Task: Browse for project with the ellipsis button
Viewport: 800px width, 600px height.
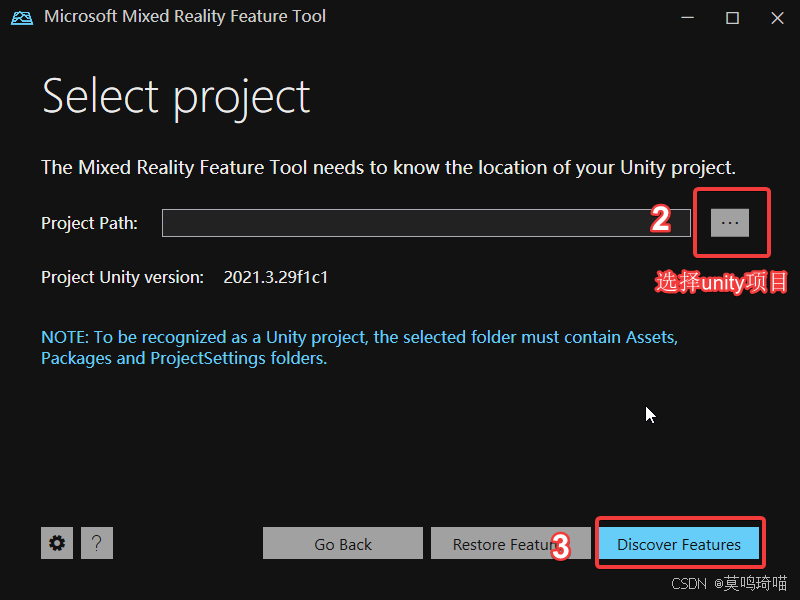Action: [730, 223]
